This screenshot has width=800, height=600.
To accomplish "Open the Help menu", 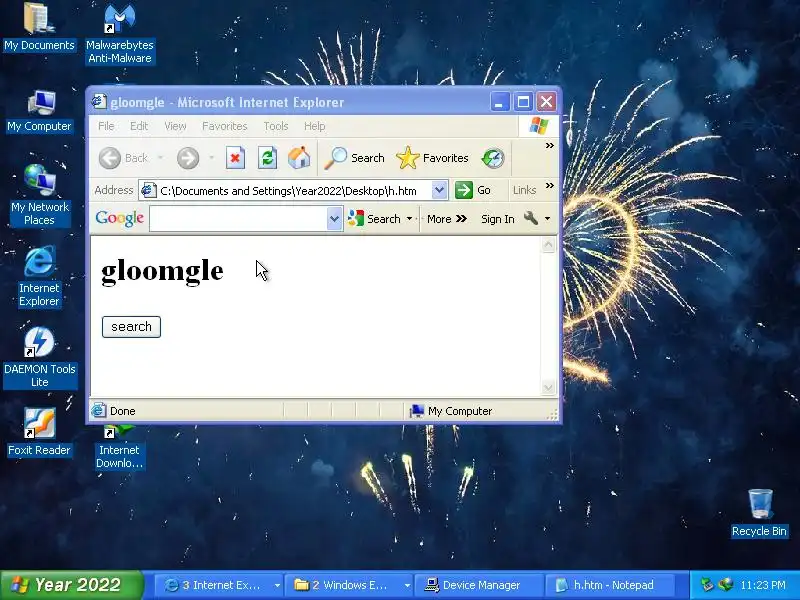I will (314, 126).
